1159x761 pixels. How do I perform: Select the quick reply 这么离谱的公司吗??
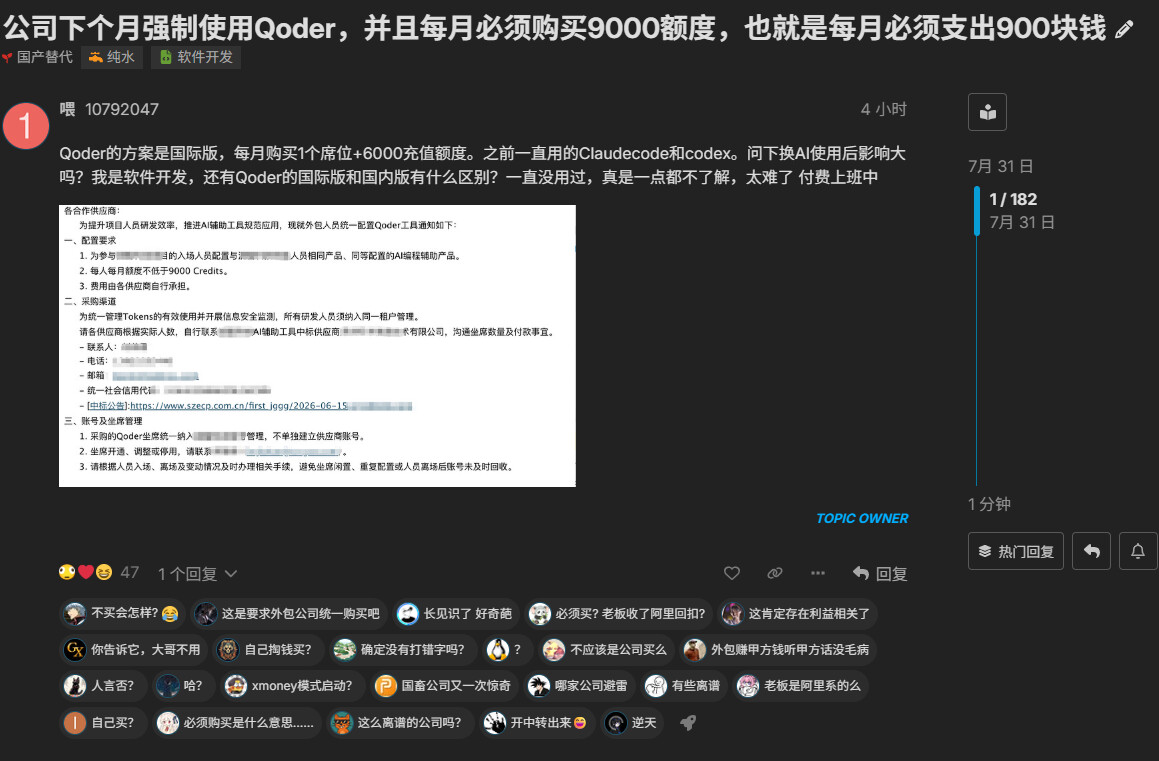tap(400, 723)
